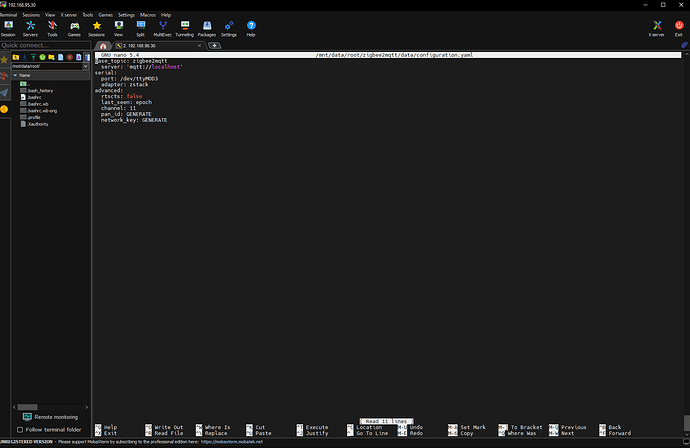Open the MultiExec mode icon
Viewport: 690px width, 448px height.
[162, 29]
